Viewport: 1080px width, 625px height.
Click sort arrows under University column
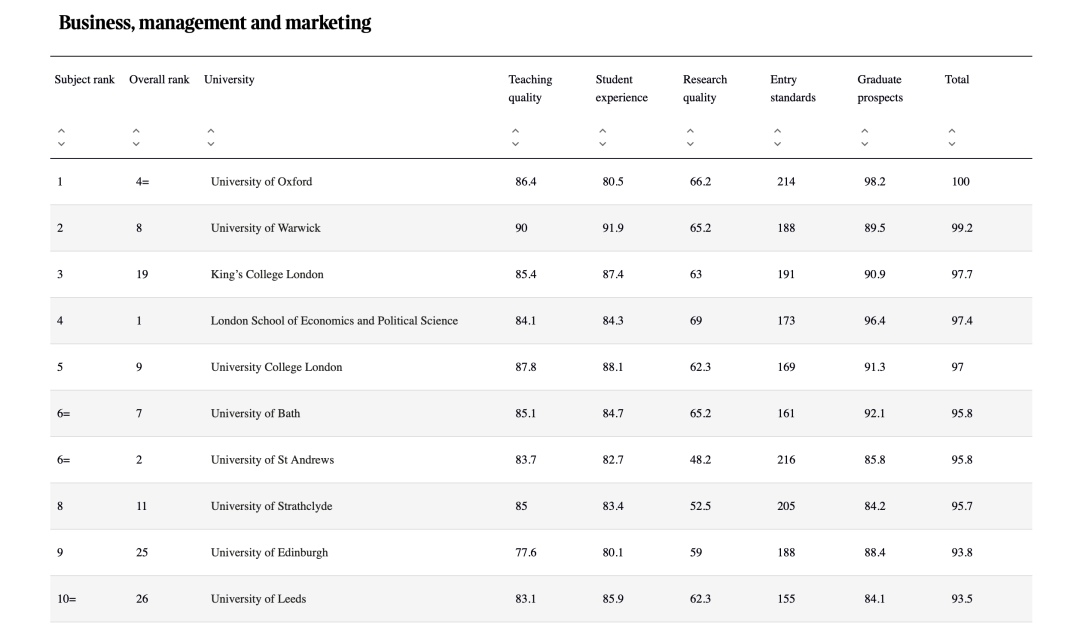(210, 137)
